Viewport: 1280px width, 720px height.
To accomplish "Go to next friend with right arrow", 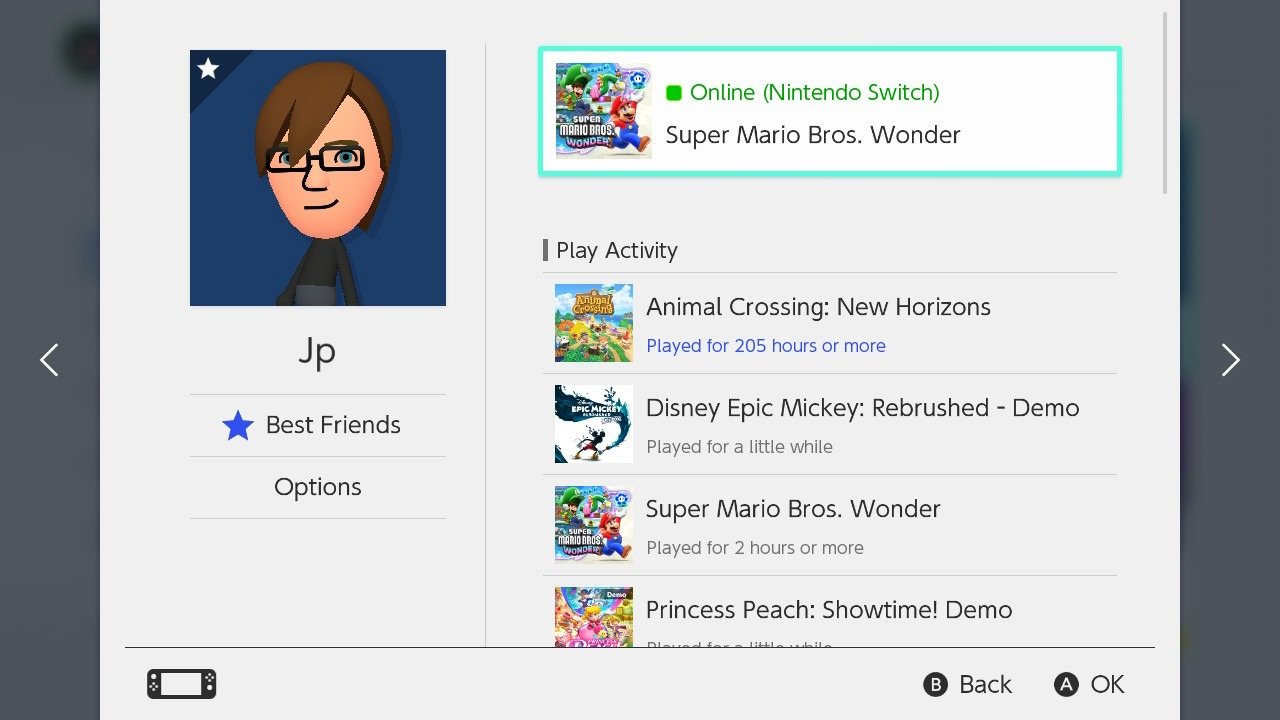I will pos(1230,360).
